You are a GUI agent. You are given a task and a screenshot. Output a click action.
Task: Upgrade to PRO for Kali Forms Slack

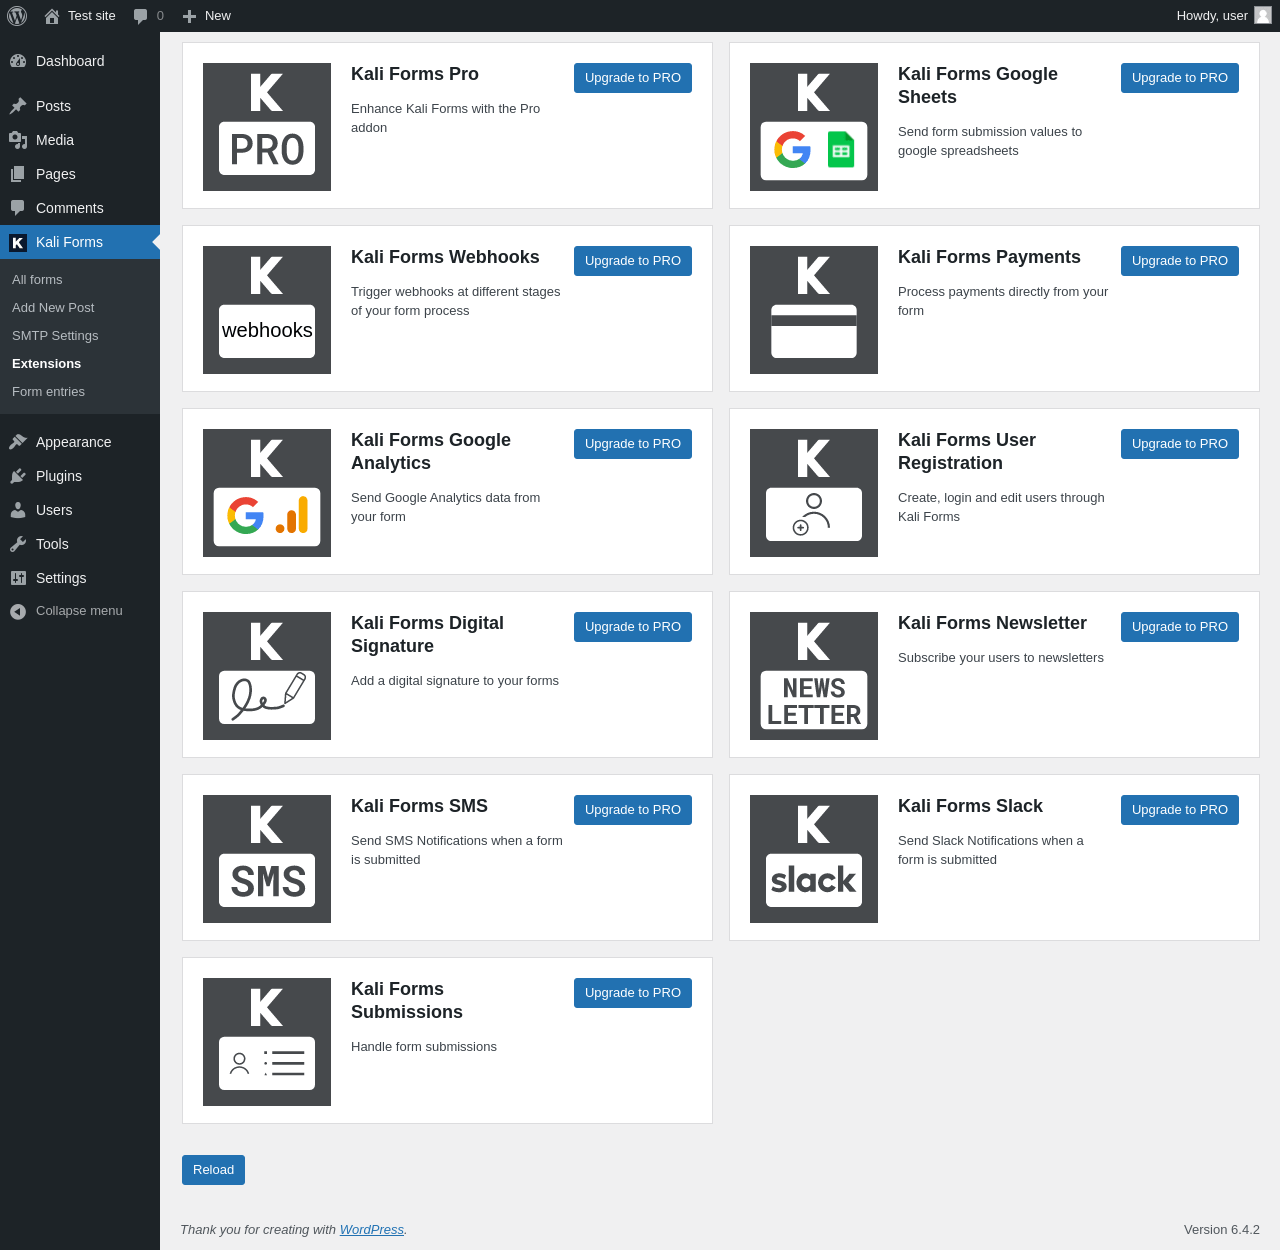(x=1180, y=810)
